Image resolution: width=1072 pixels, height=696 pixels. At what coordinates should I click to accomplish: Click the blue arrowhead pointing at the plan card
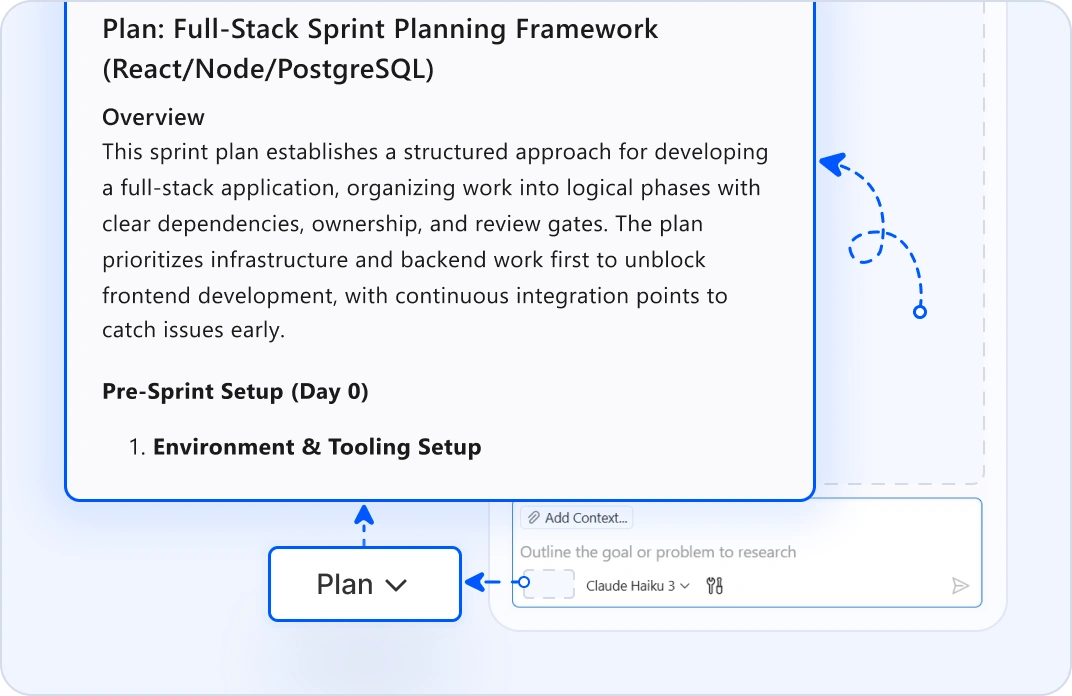833,164
